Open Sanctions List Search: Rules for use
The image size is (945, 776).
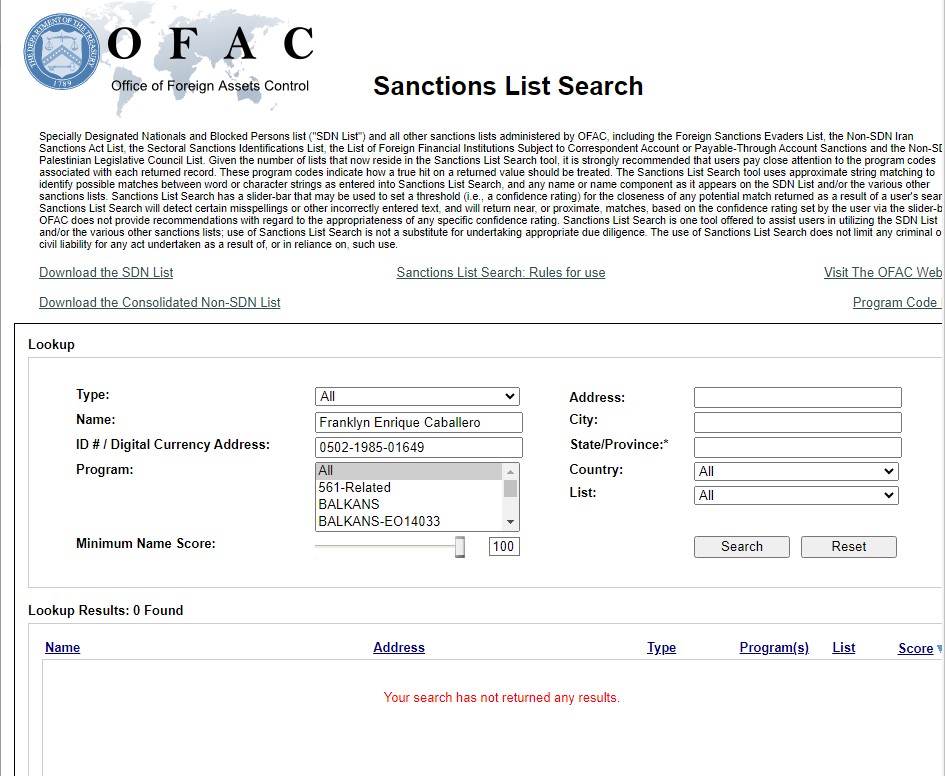(x=500, y=272)
